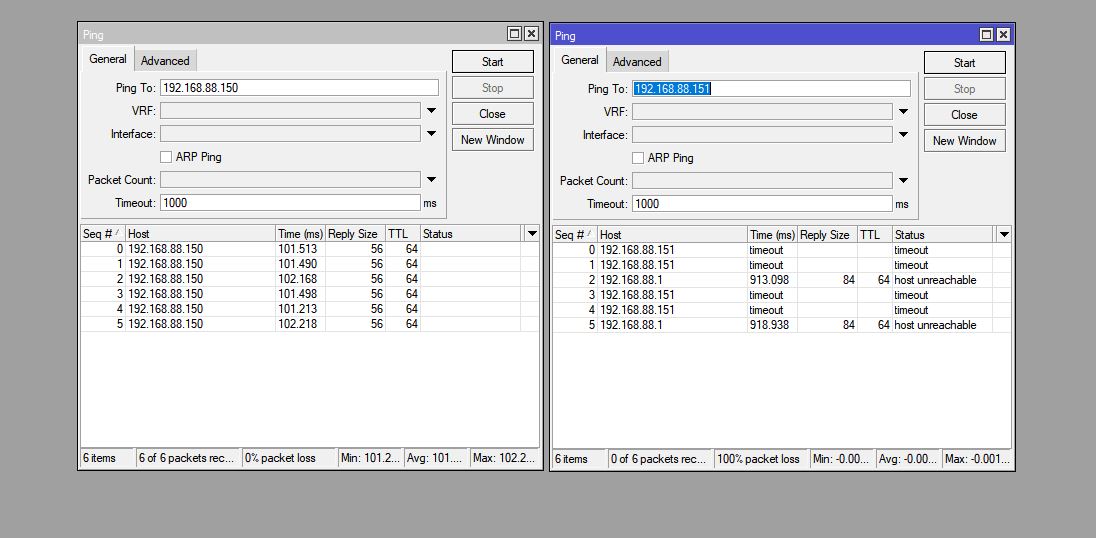This screenshot has height=538, width=1096.
Task: Select left table row with time 102.218
Action: [310, 324]
